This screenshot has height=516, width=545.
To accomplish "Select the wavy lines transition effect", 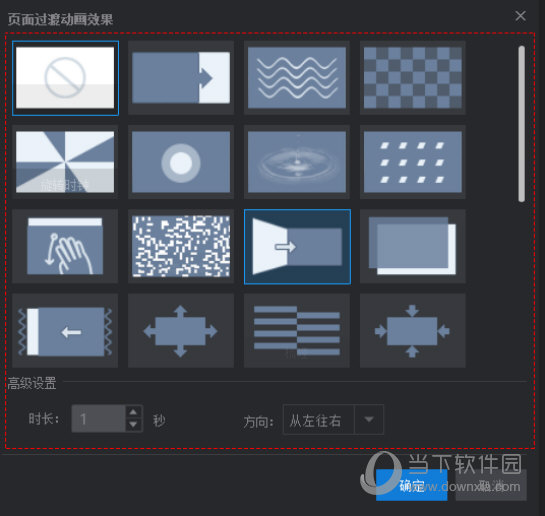I will (x=297, y=78).
